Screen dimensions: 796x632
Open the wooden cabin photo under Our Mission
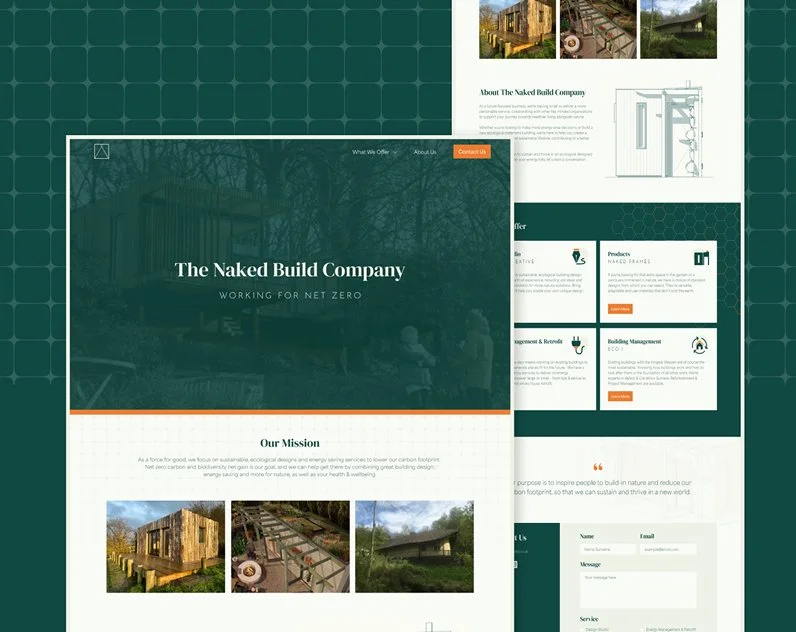click(x=165, y=546)
